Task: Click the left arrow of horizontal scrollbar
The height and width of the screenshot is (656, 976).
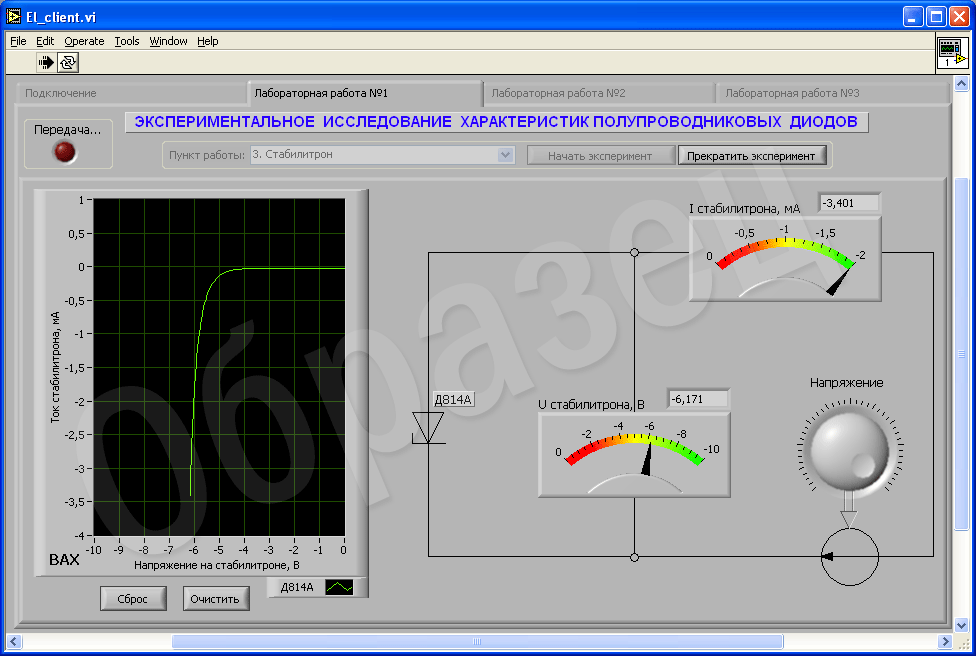Action: click(x=14, y=641)
